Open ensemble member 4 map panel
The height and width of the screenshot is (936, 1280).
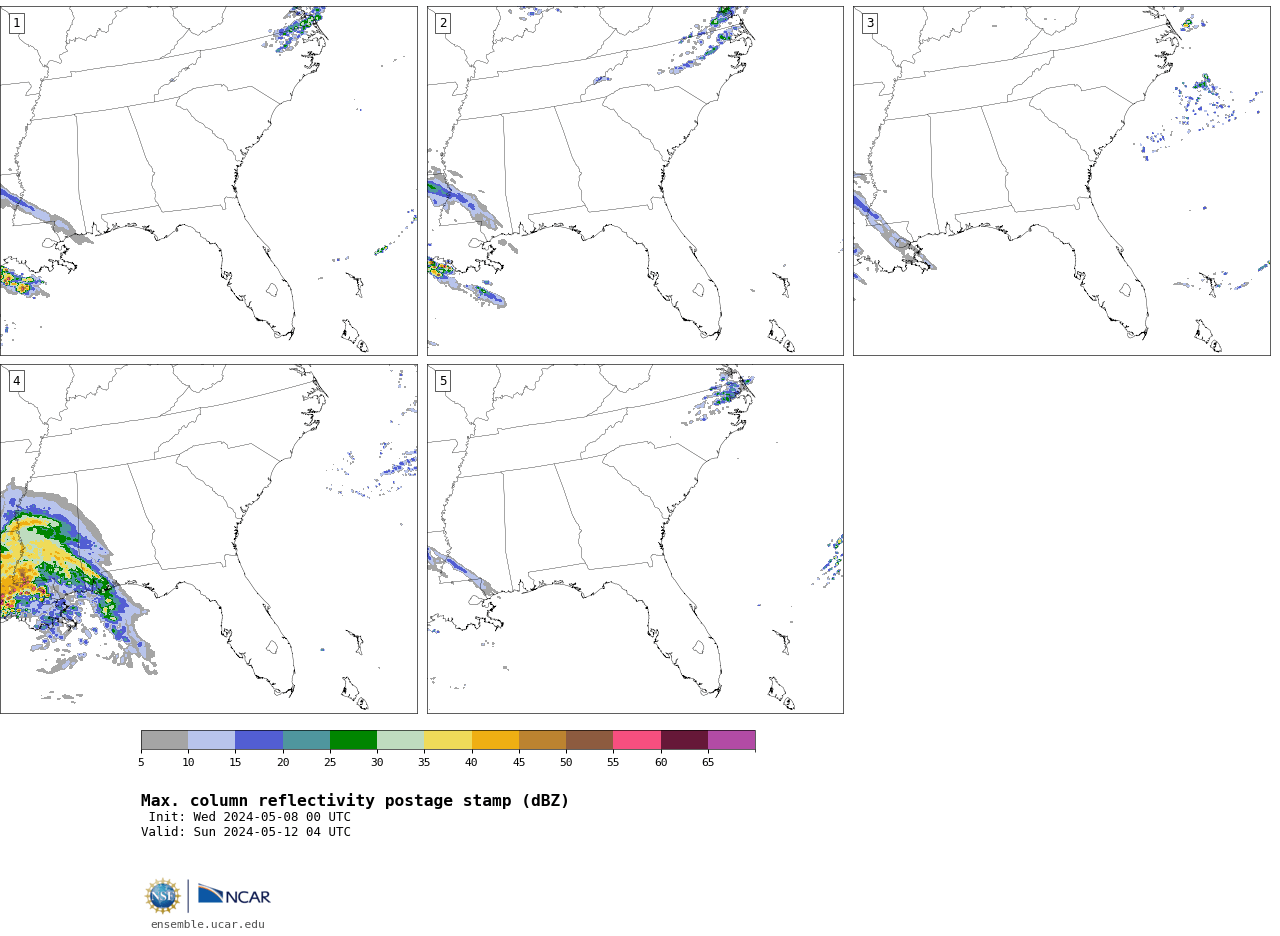208,539
